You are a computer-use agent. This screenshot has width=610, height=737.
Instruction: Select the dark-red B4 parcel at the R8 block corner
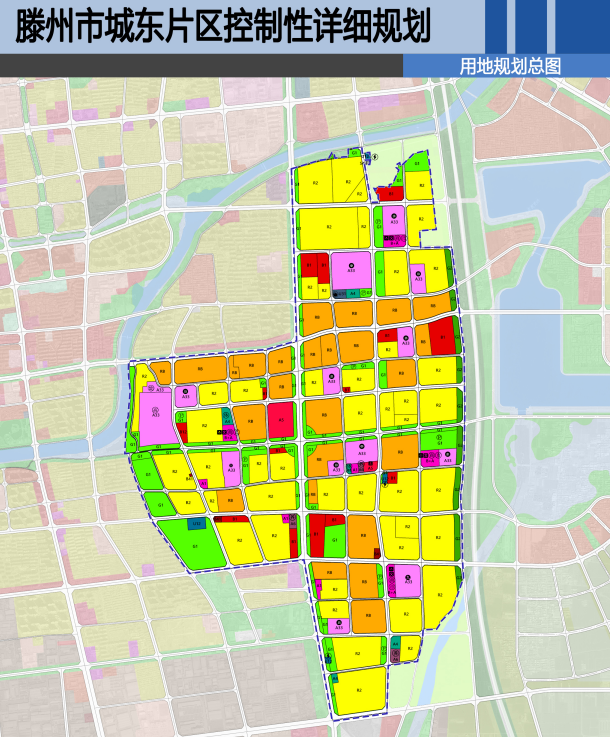click(x=377, y=554)
